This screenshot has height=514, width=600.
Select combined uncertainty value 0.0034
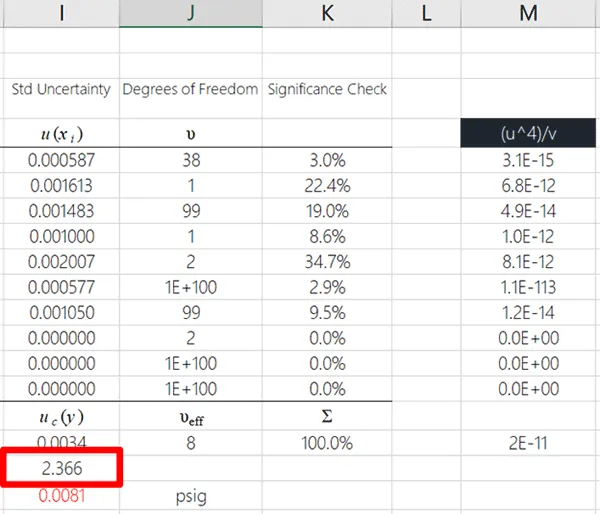[61, 443]
